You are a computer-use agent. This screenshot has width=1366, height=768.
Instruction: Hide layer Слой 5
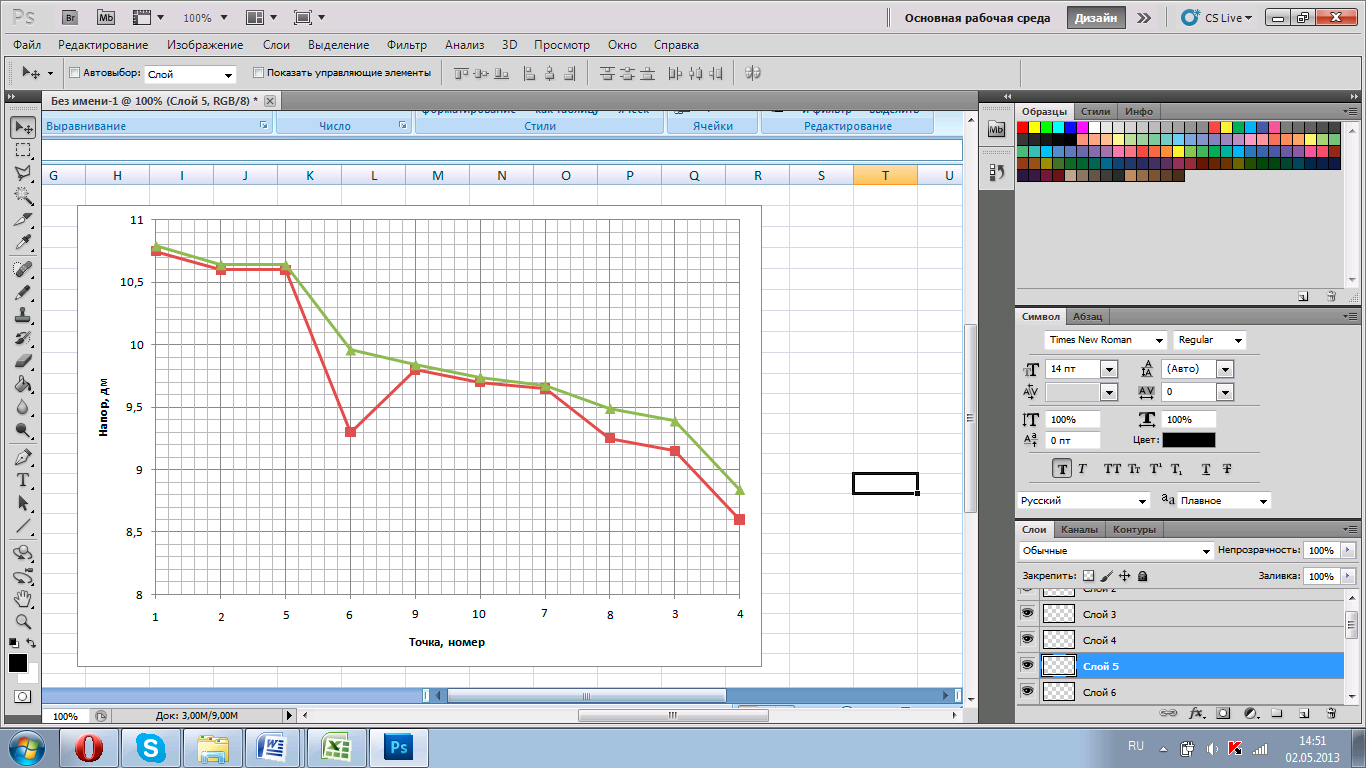pyautogui.click(x=1027, y=665)
